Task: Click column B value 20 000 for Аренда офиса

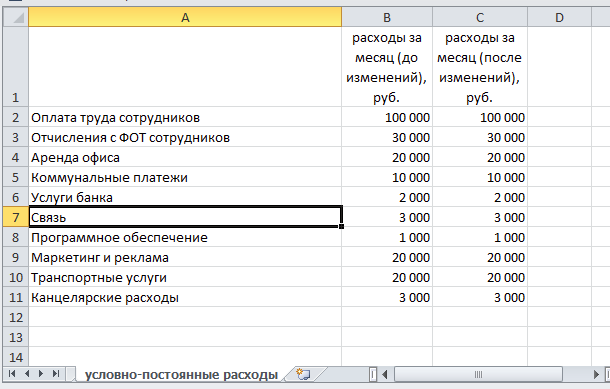Action: (387, 157)
